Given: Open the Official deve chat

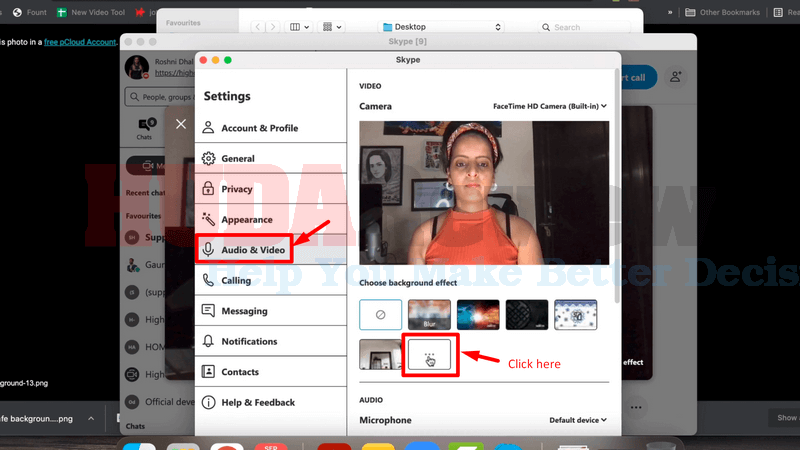Looking at the screenshot, I should pyautogui.click(x=158, y=402).
